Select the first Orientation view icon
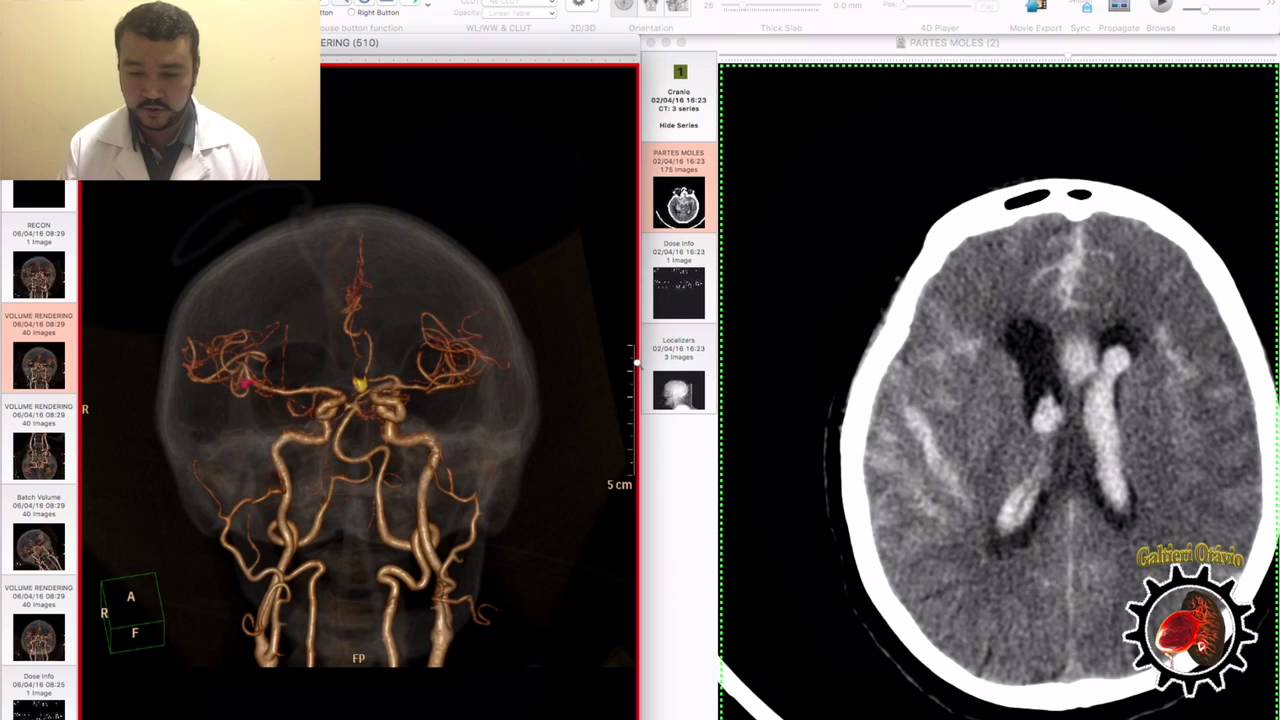The width and height of the screenshot is (1280, 720). click(624, 5)
